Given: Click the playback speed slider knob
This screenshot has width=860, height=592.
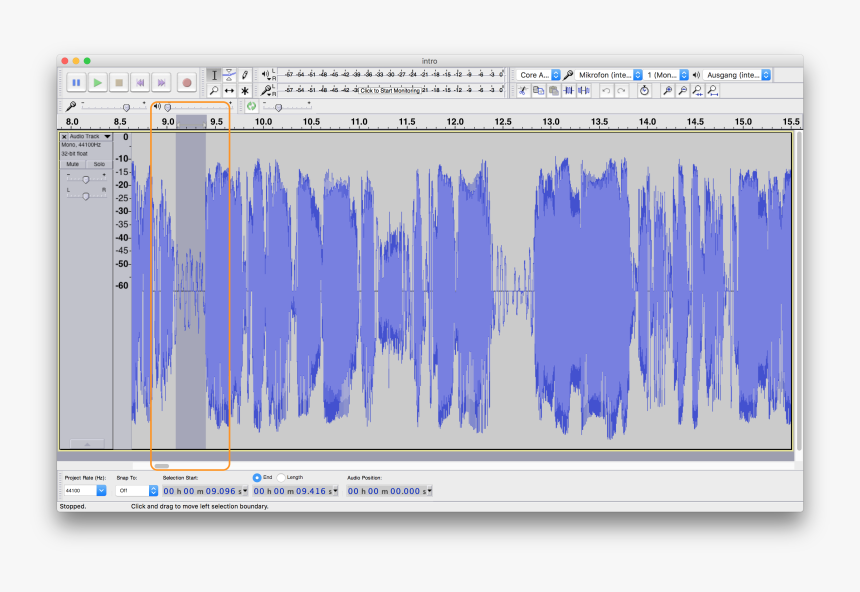Looking at the screenshot, I should pyautogui.click(x=278, y=108).
